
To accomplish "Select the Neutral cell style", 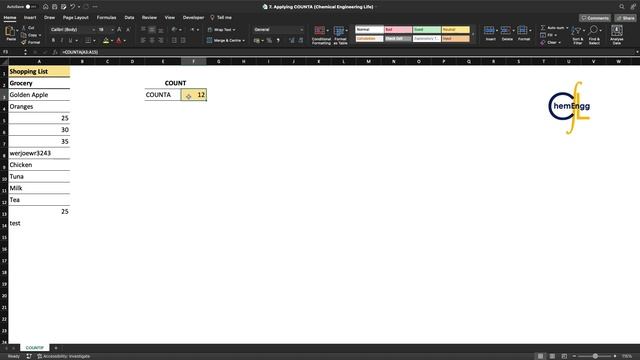I will click(x=456, y=30).
